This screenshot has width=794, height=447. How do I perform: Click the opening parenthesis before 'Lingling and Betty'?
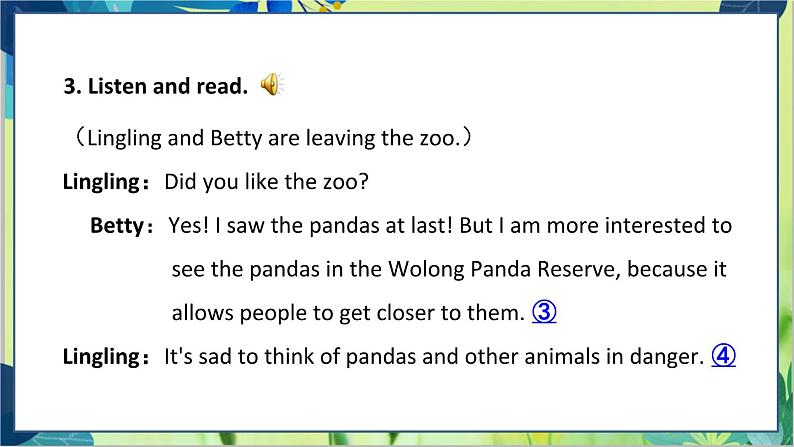point(81,138)
